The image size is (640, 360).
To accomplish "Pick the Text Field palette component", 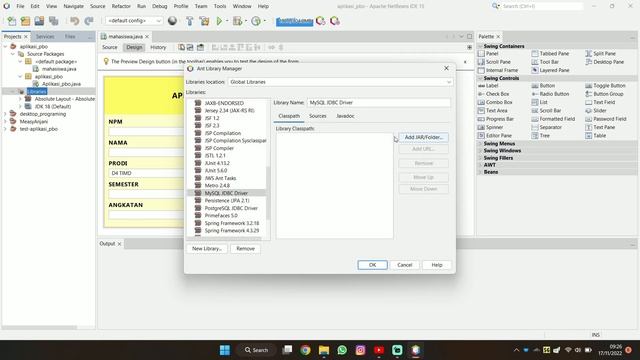I will click(x=600, y=102).
